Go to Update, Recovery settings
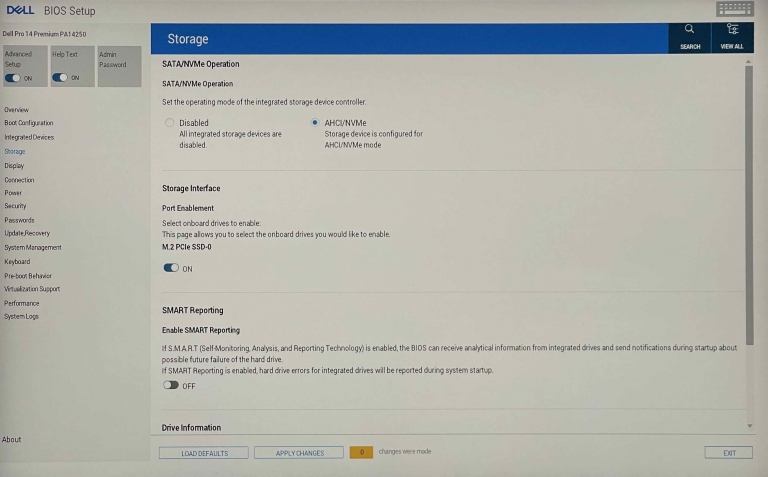Image resolution: width=768 pixels, height=477 pixels. 27,233
